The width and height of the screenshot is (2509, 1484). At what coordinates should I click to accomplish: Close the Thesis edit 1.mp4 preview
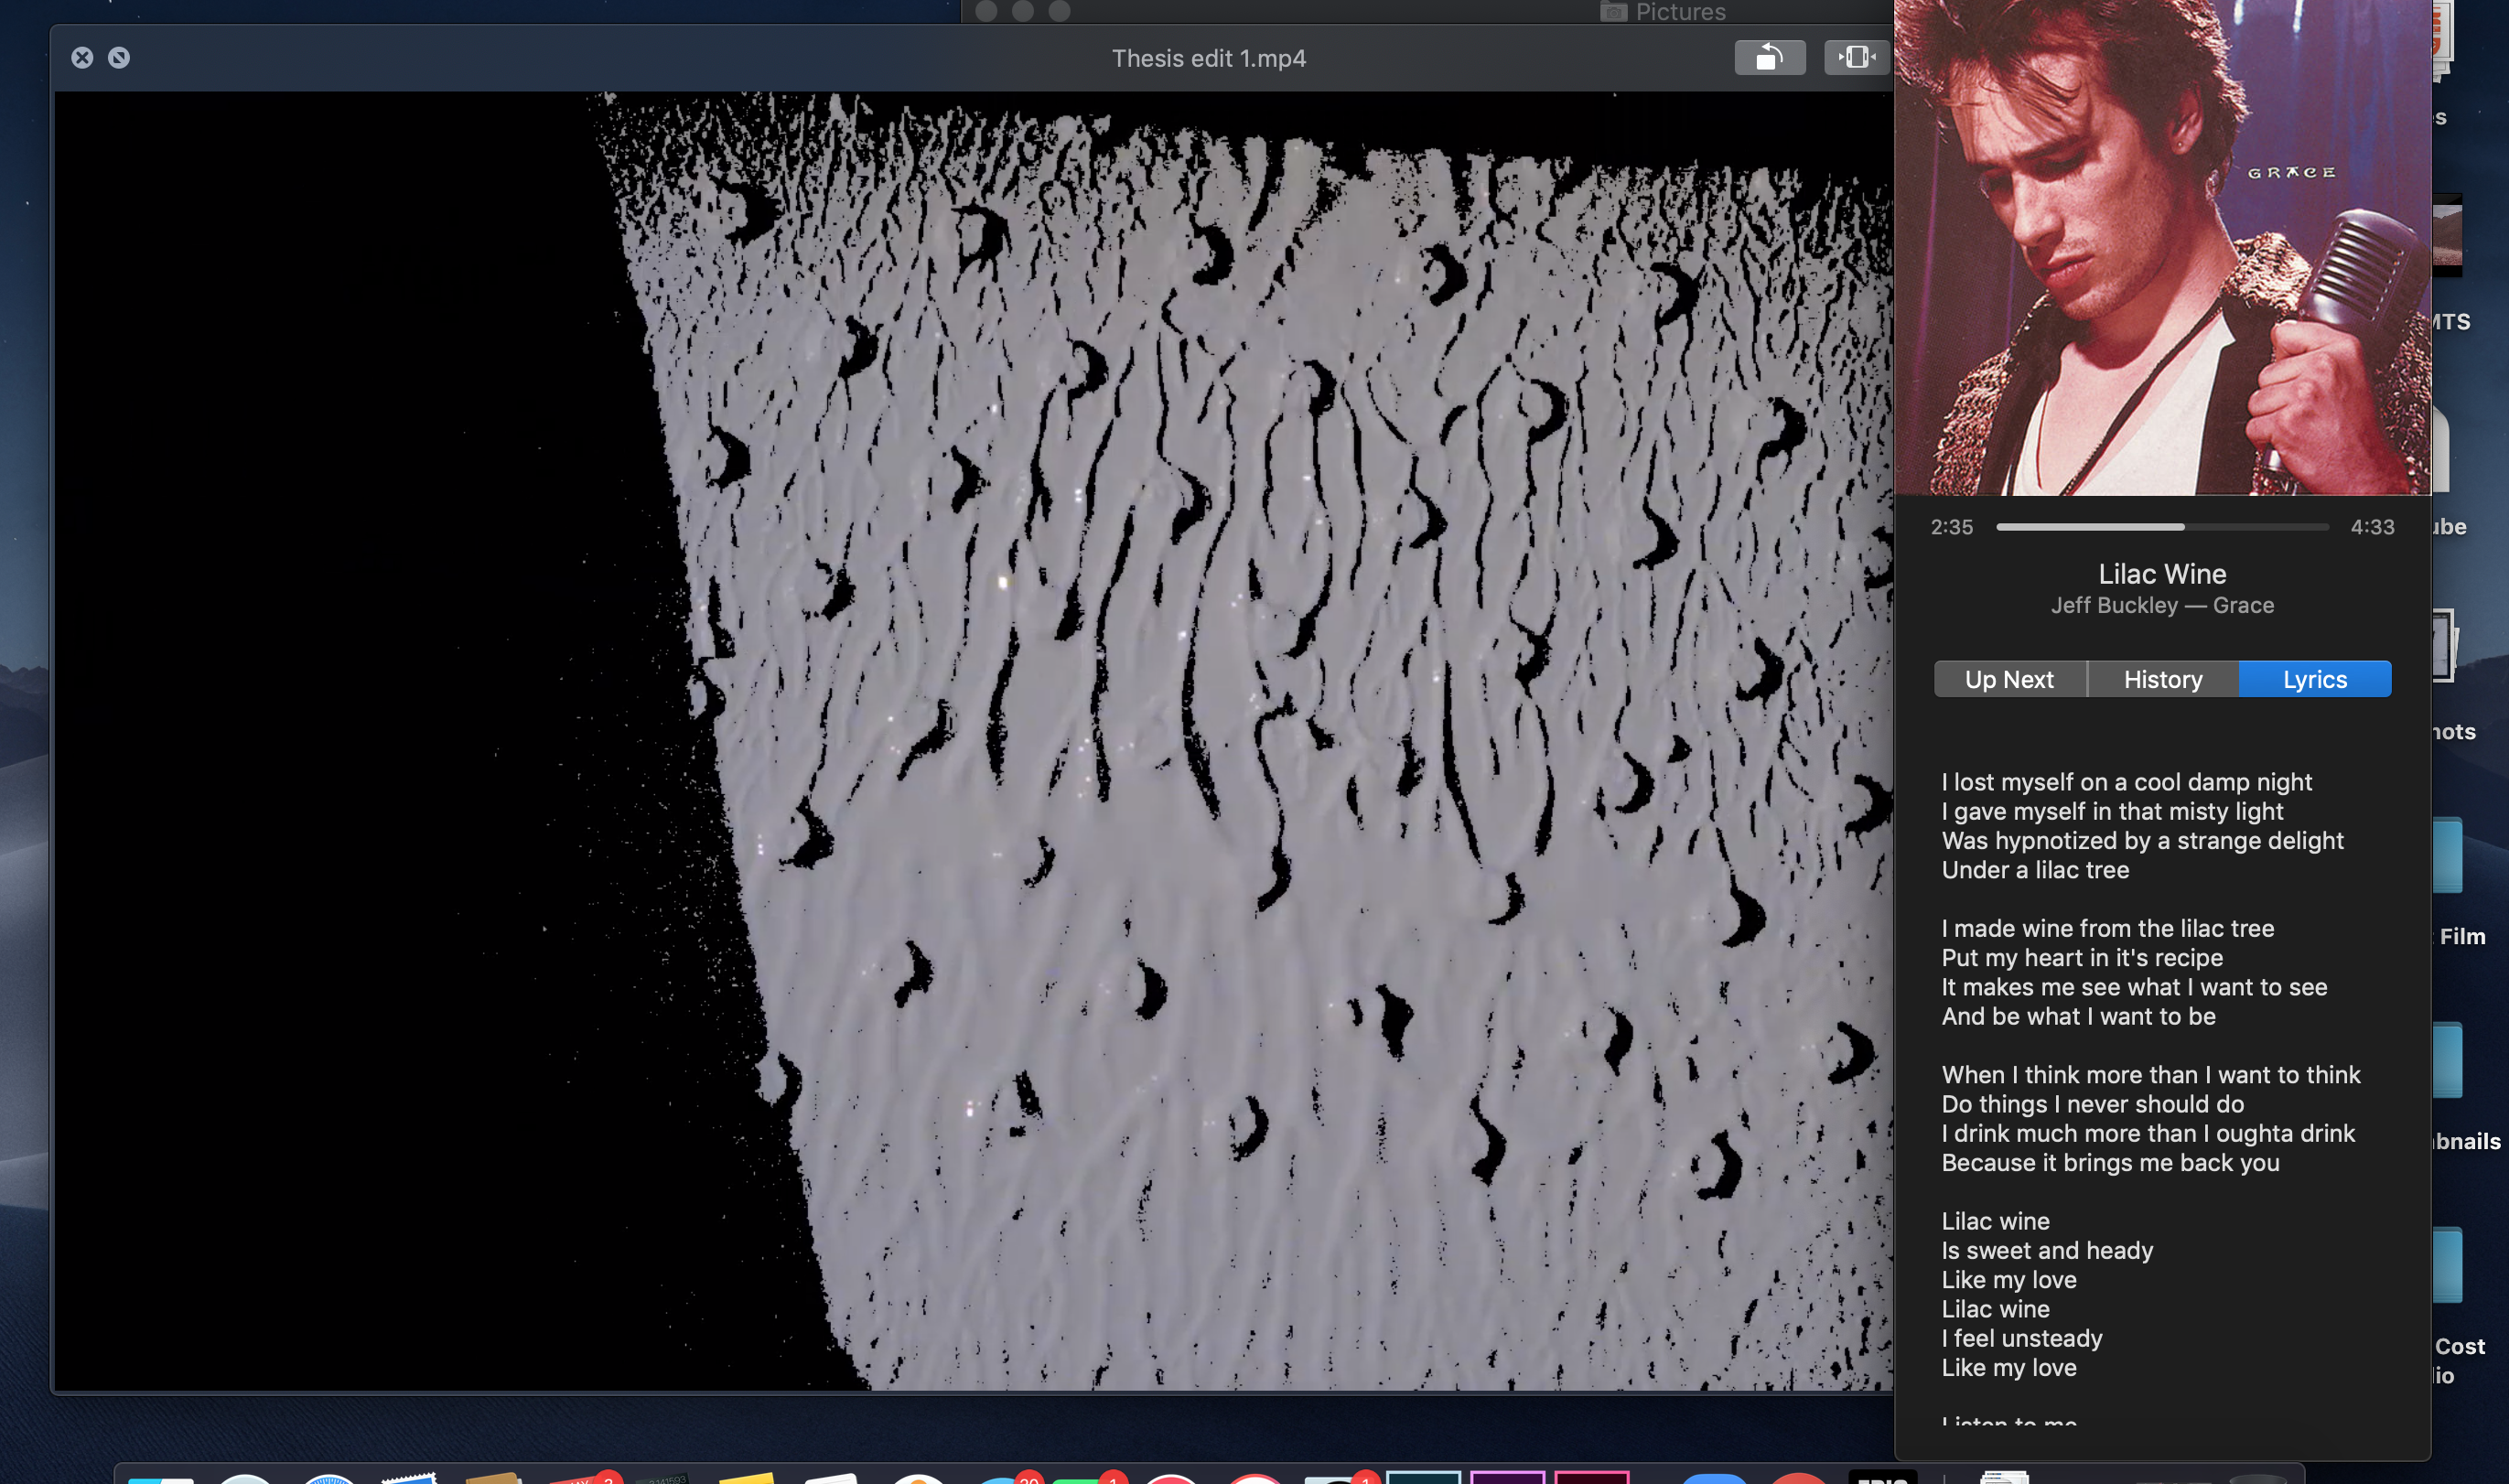[x=82, y=58]
